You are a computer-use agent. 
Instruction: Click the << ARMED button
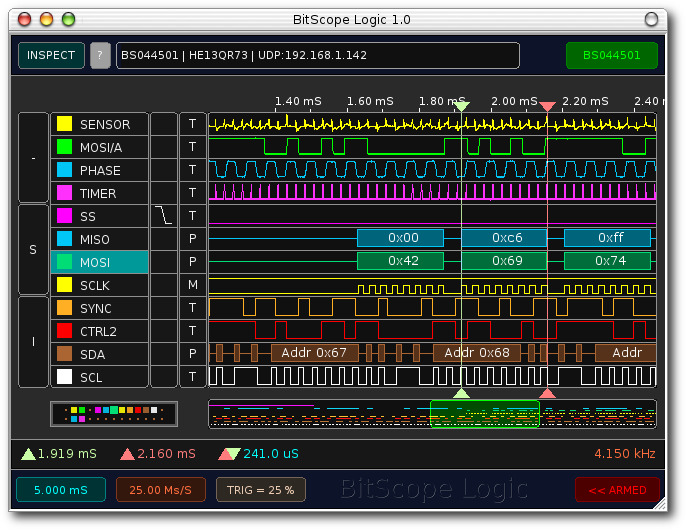click(x=616, y=490)
